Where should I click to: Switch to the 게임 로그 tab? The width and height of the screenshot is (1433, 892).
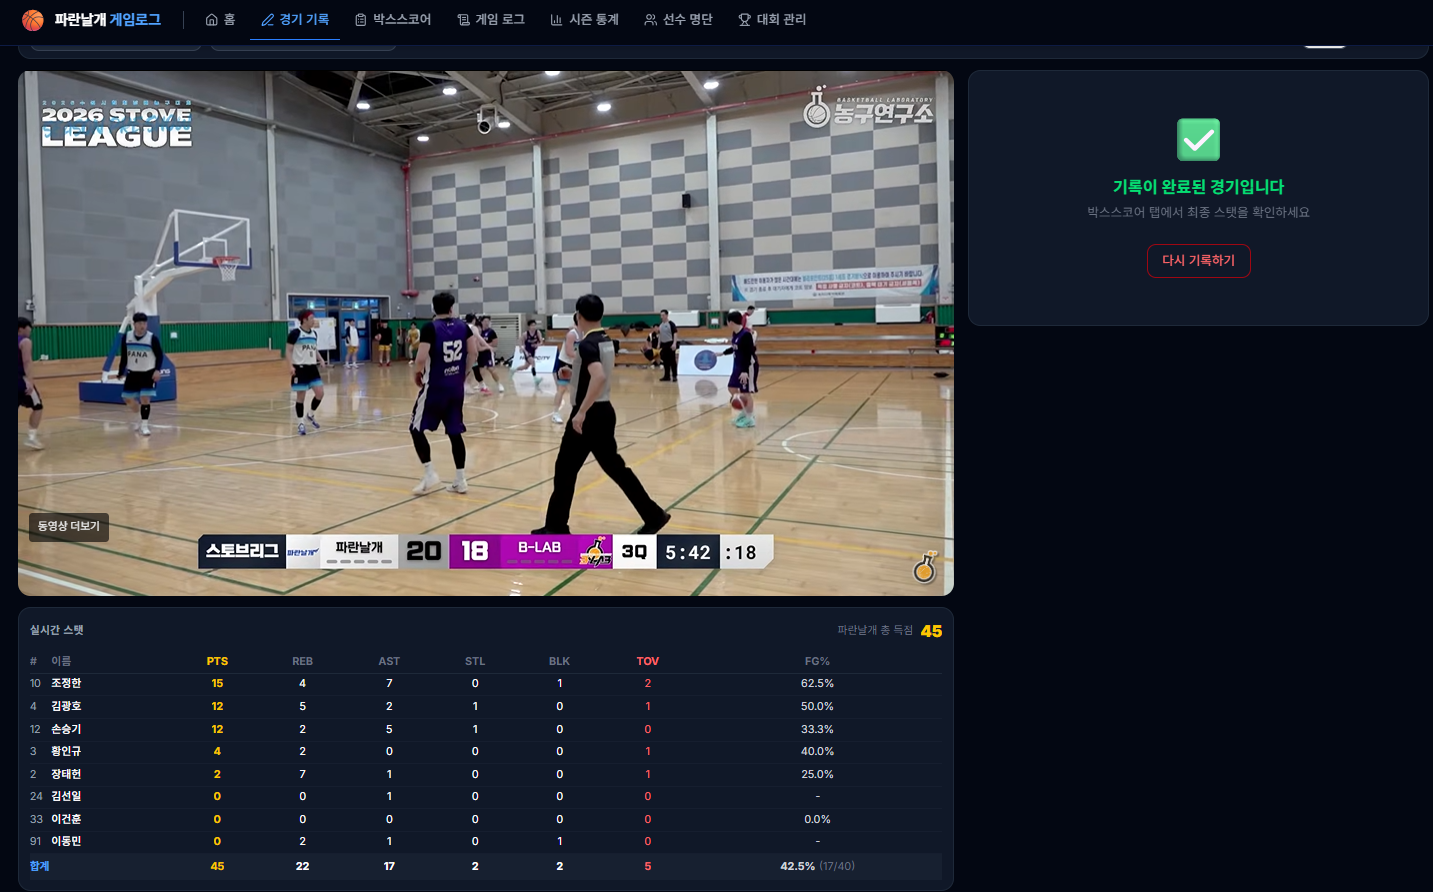click(500, 20)
